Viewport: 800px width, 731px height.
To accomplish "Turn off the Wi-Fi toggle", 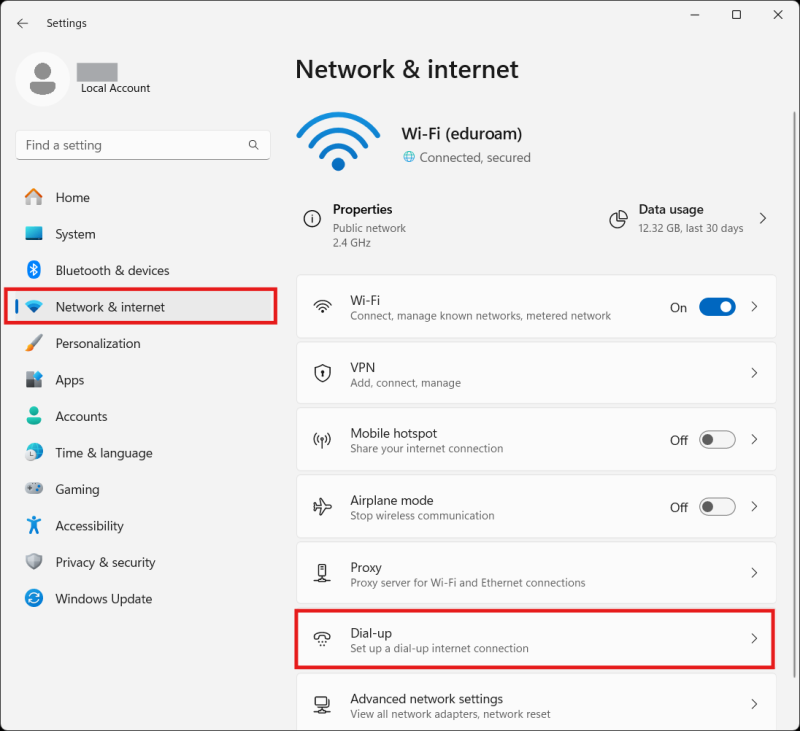I will 717,307.
